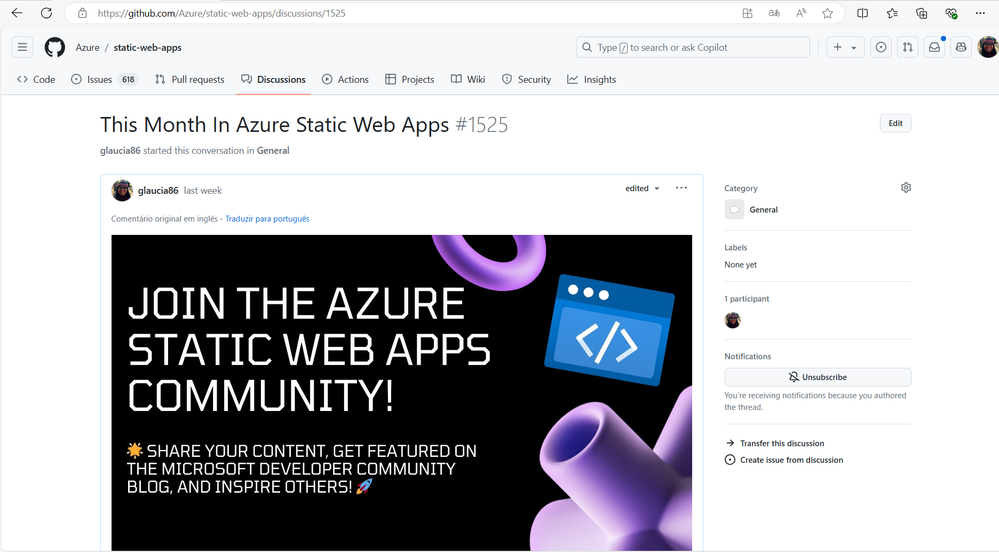Open the notifications inbox icon
This screenshot has width=999, height=552.
[x=935, y=47]
